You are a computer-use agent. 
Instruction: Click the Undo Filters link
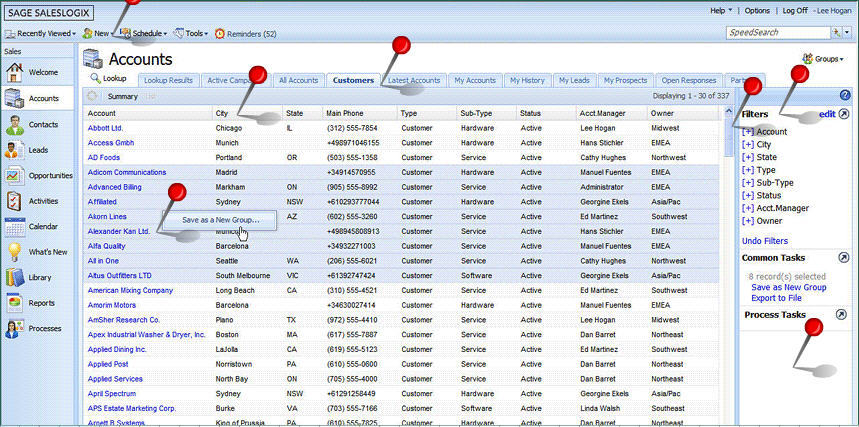coord(765,241)
